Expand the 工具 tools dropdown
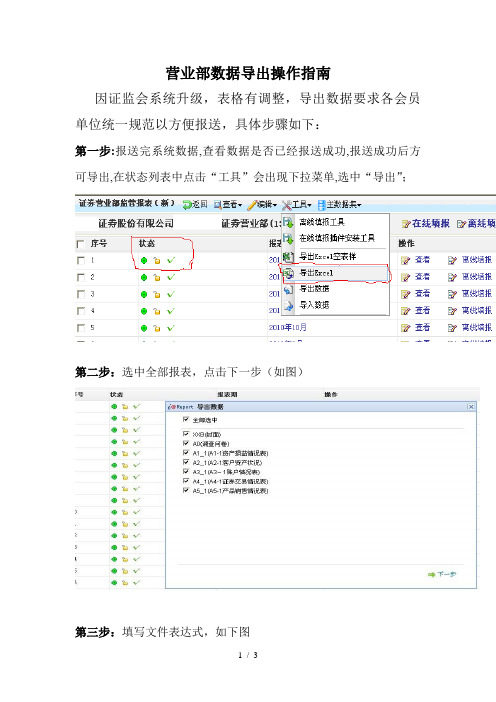This screenshot has width=496, height=702. [x=297, y=205]
